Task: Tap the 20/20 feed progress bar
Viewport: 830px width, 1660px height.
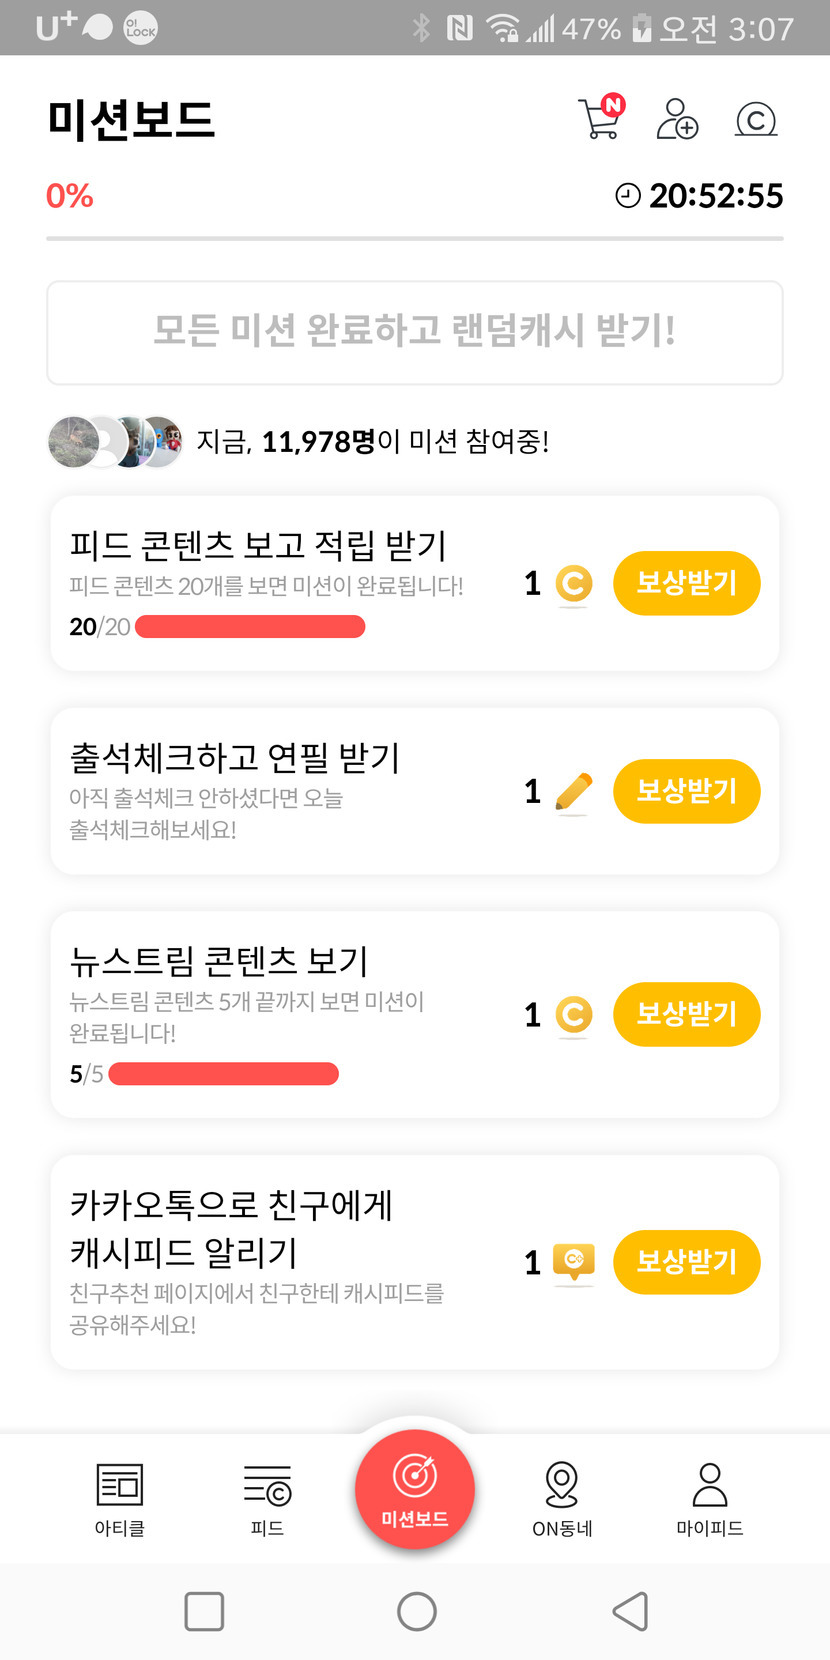Action: click(x=250, y=627)
